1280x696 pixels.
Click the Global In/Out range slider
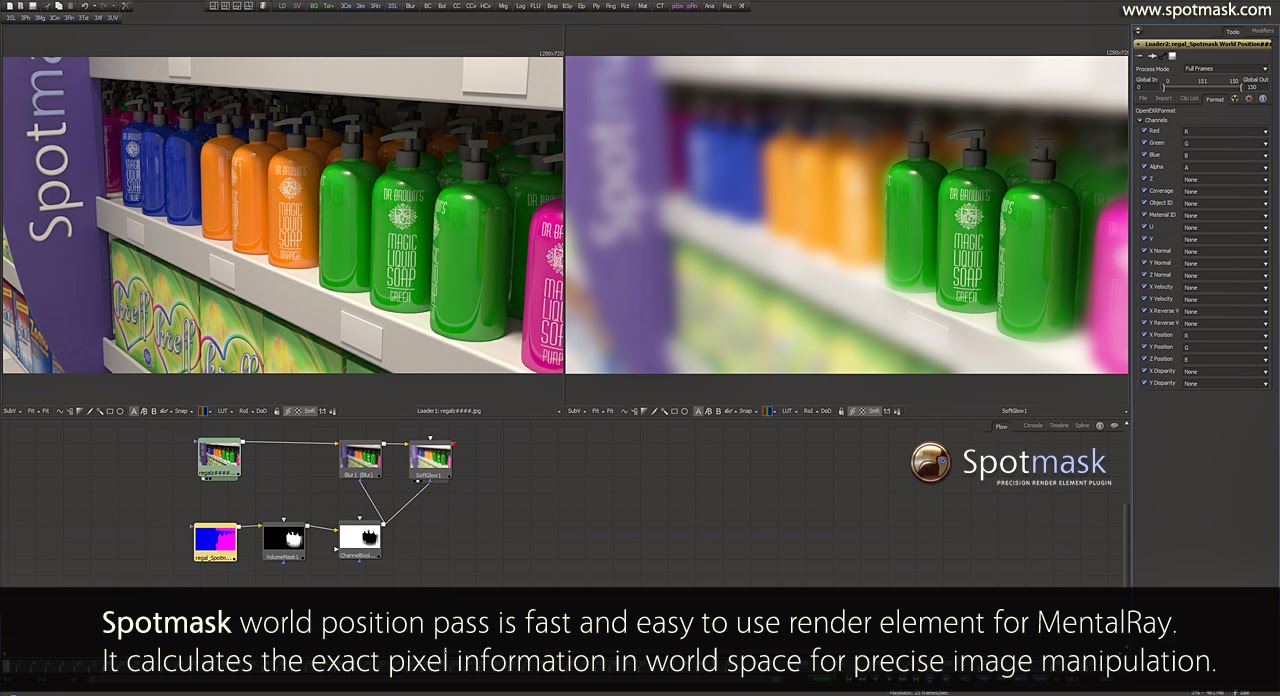(1202, 87)
